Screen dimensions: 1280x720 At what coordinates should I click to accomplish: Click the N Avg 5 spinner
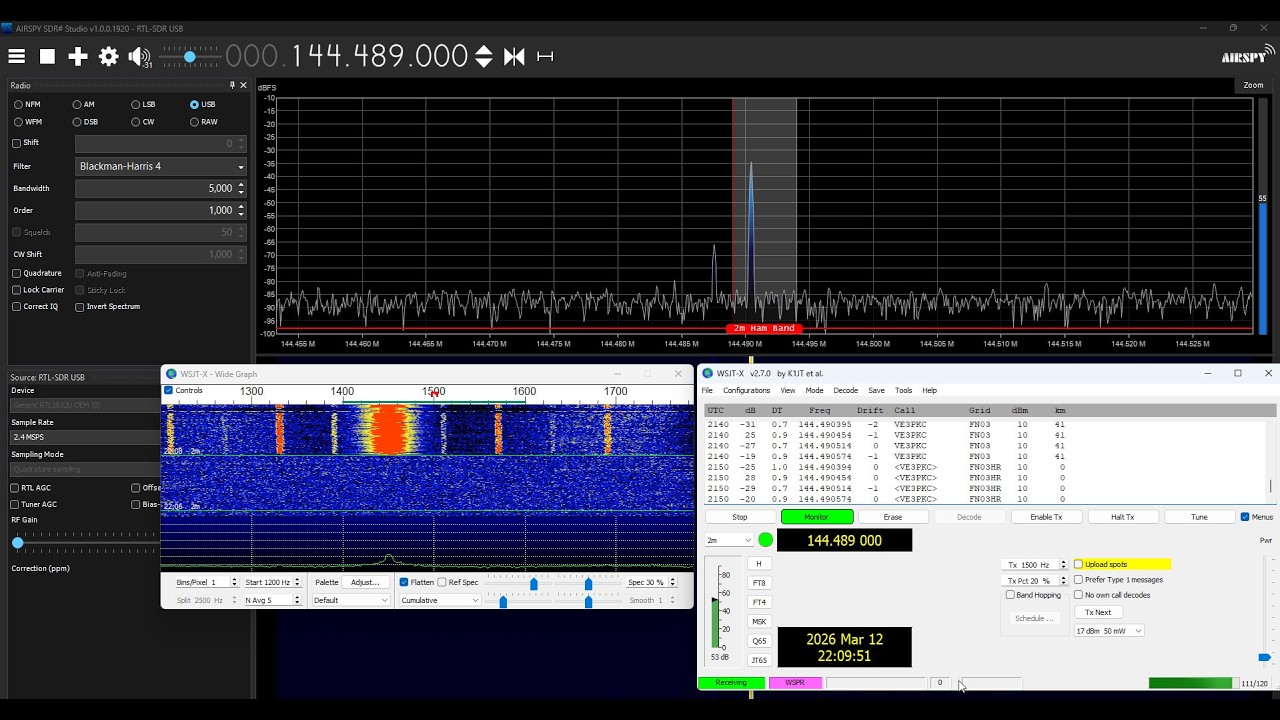(x=271, y=600)
